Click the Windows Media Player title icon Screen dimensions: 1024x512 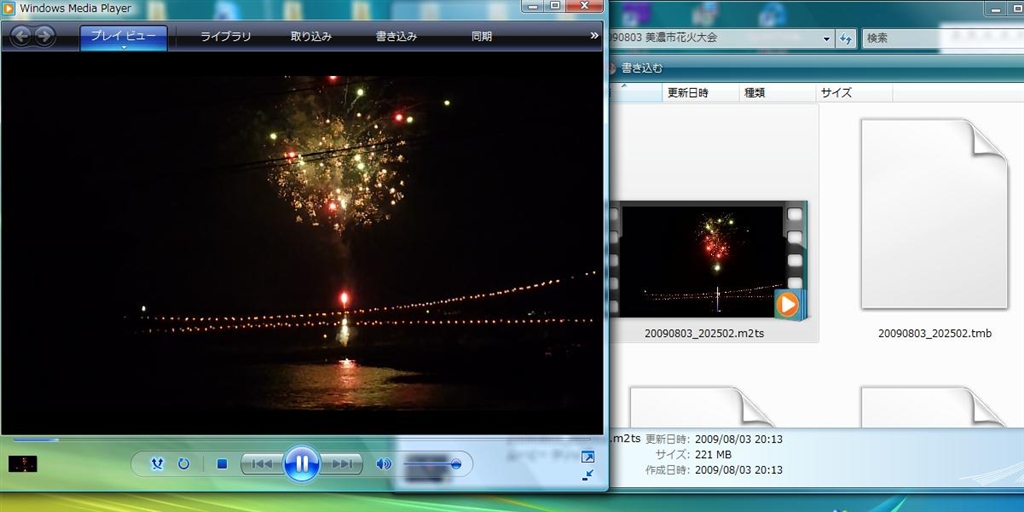point(8,8)
